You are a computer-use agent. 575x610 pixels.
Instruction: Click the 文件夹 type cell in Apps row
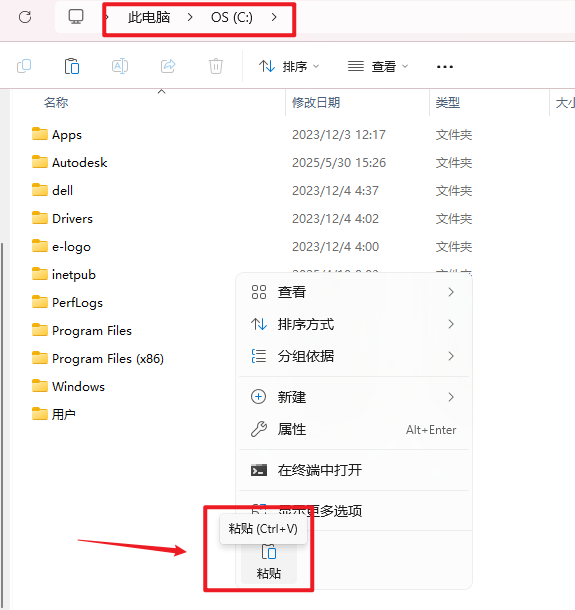pos(454,135)
